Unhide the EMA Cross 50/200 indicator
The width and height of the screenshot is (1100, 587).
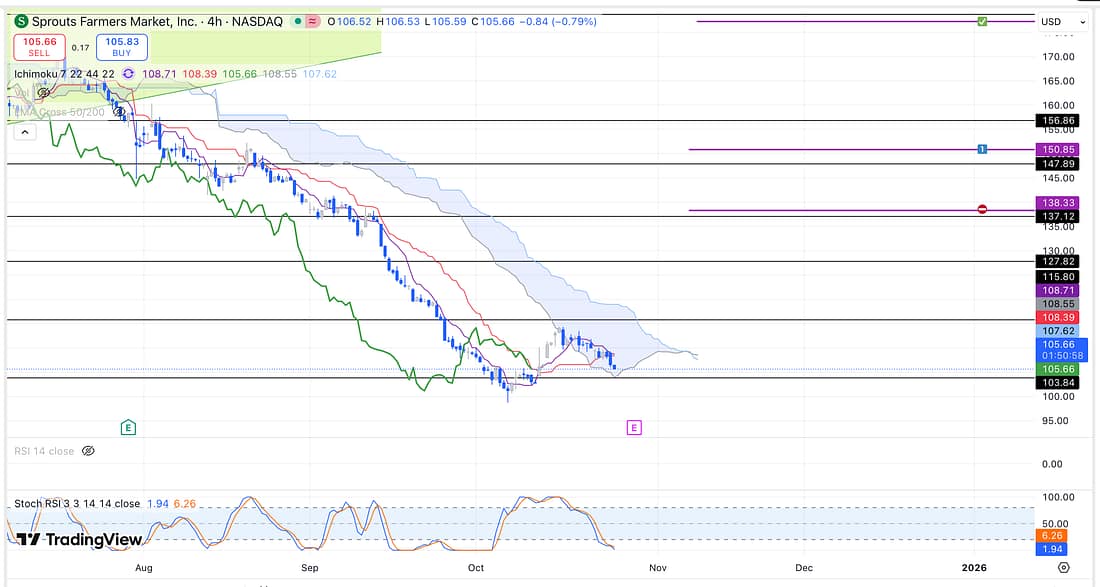click(x=120, y=112)
